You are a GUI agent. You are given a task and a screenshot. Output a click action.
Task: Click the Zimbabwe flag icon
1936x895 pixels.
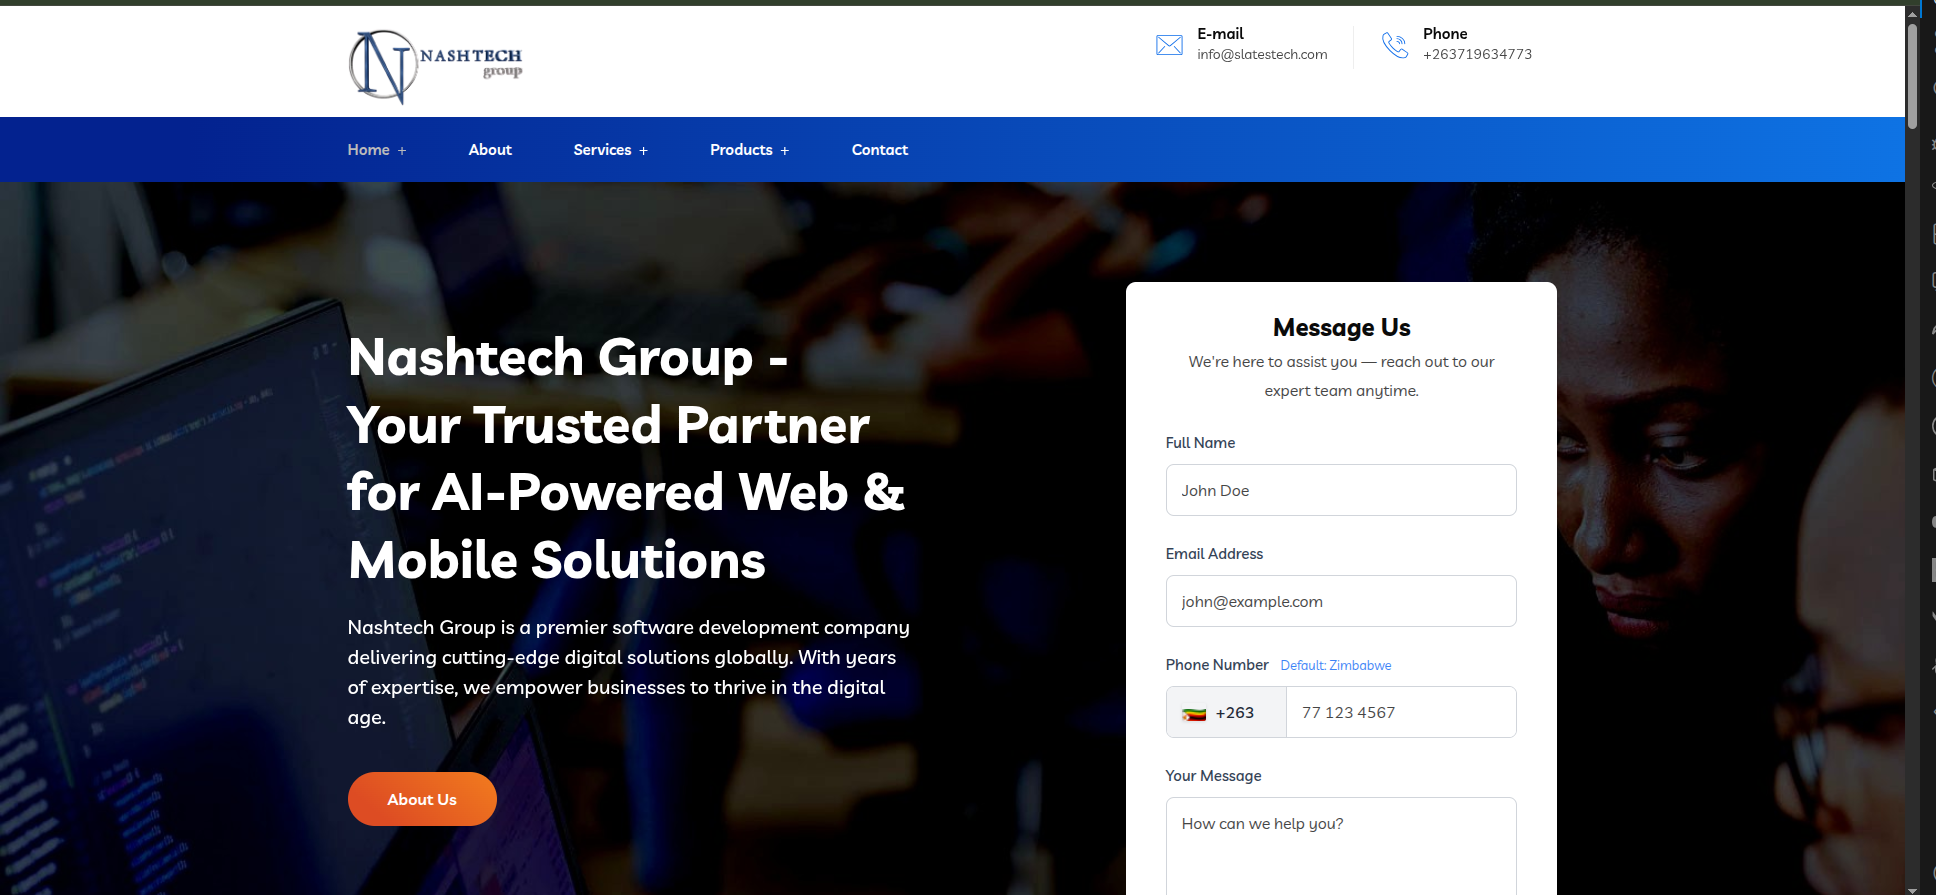pos(1194,714)
